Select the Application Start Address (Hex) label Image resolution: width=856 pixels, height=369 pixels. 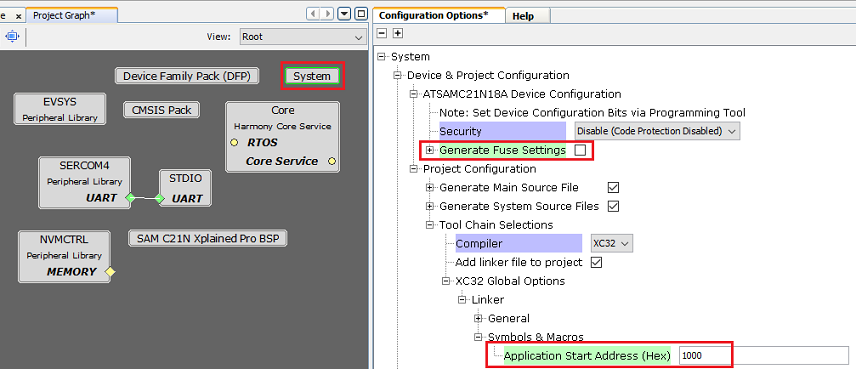587,356
